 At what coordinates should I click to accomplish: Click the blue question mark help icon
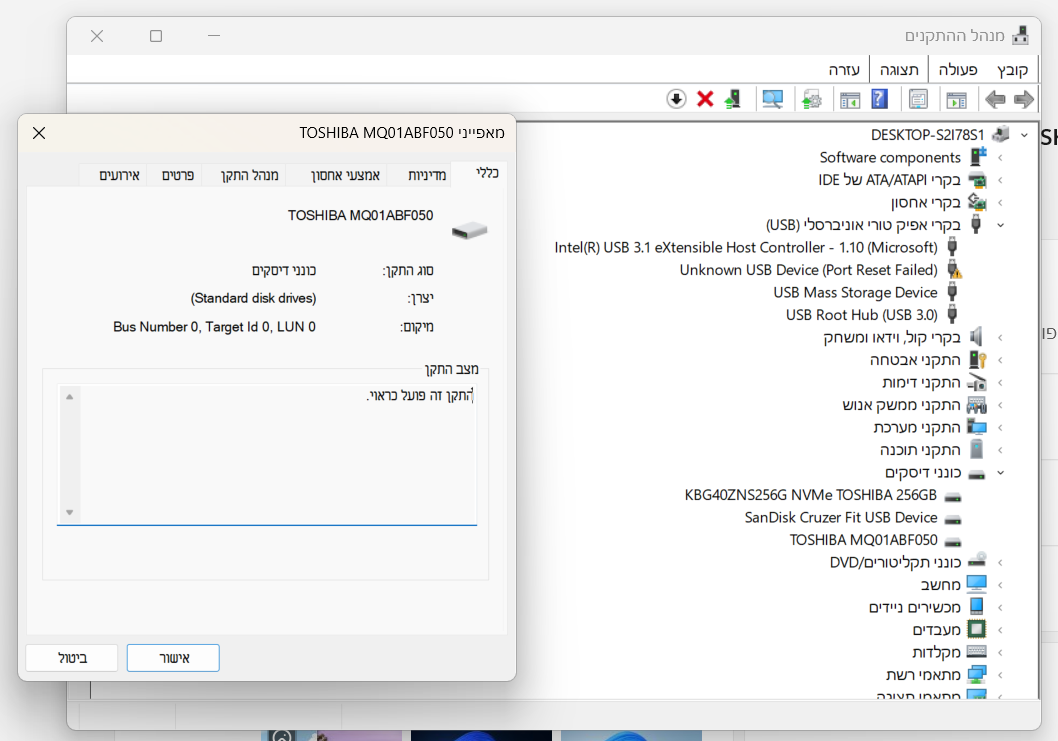click(x=879, y=99)
